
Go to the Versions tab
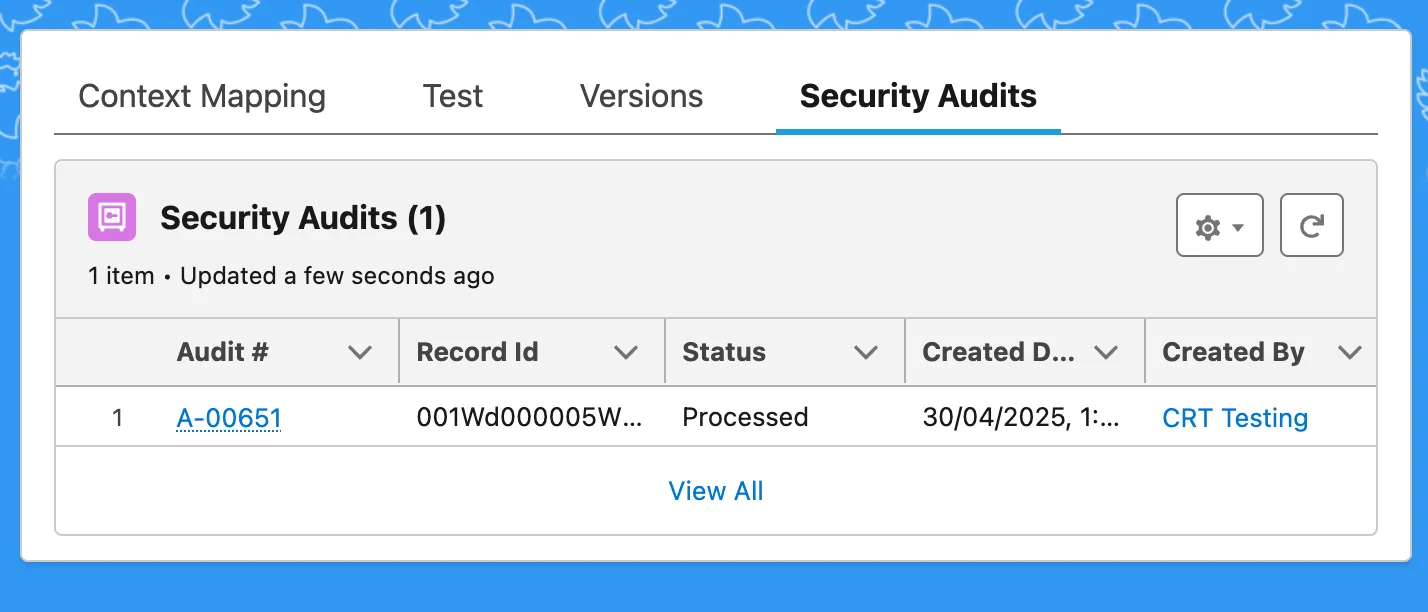coord(641,97)
